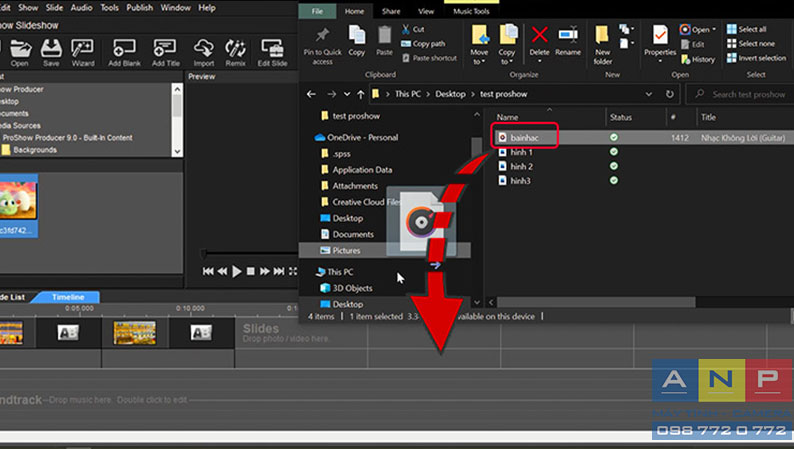Click the Open icon in ProShow toolbar

(x=20, y=53)
